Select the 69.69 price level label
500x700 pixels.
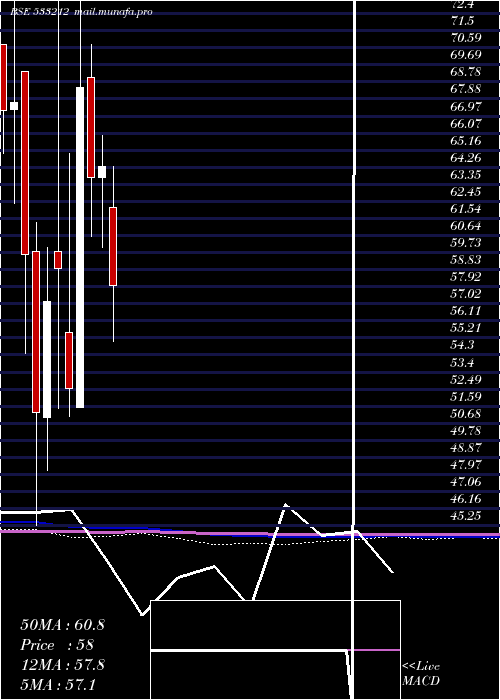(466, 55)
